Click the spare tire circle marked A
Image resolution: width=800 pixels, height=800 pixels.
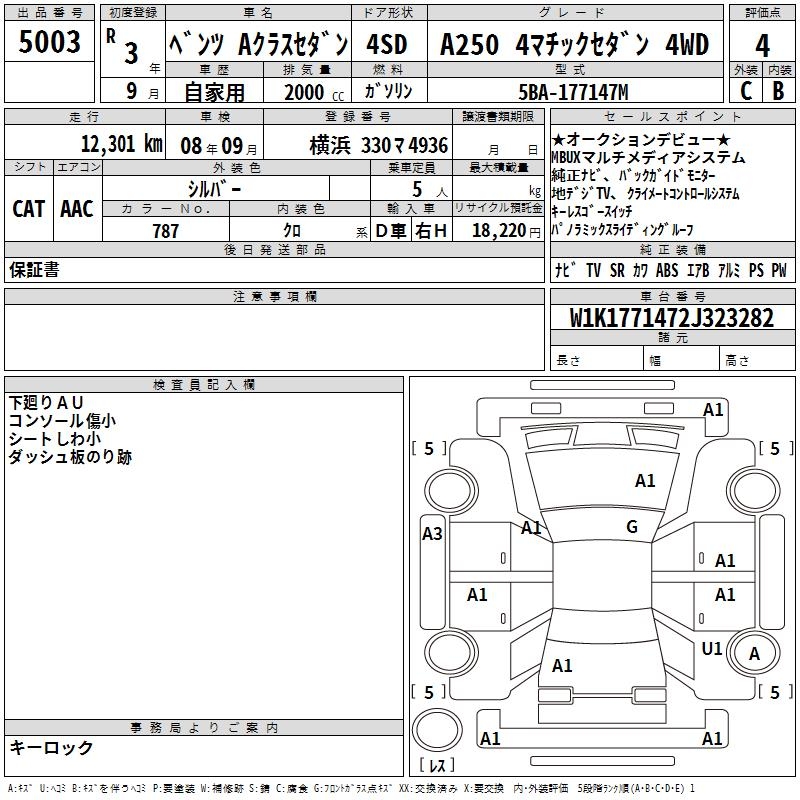pyautogui.click(x=755, y=653)
